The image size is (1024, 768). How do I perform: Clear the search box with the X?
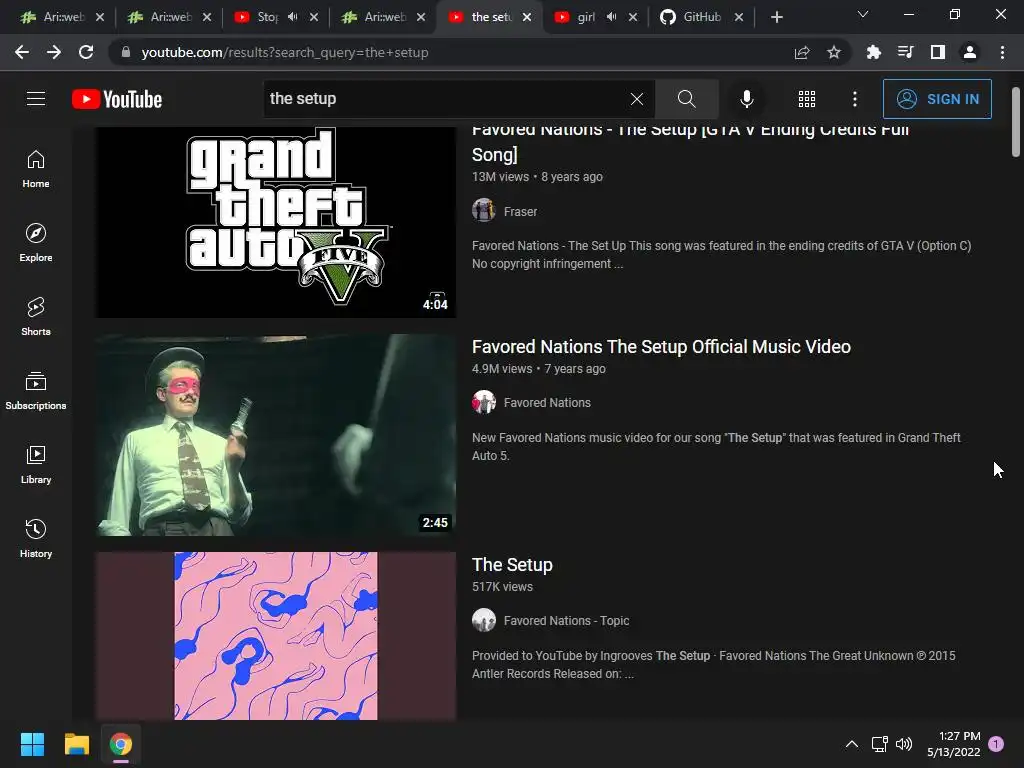(637, 99)
